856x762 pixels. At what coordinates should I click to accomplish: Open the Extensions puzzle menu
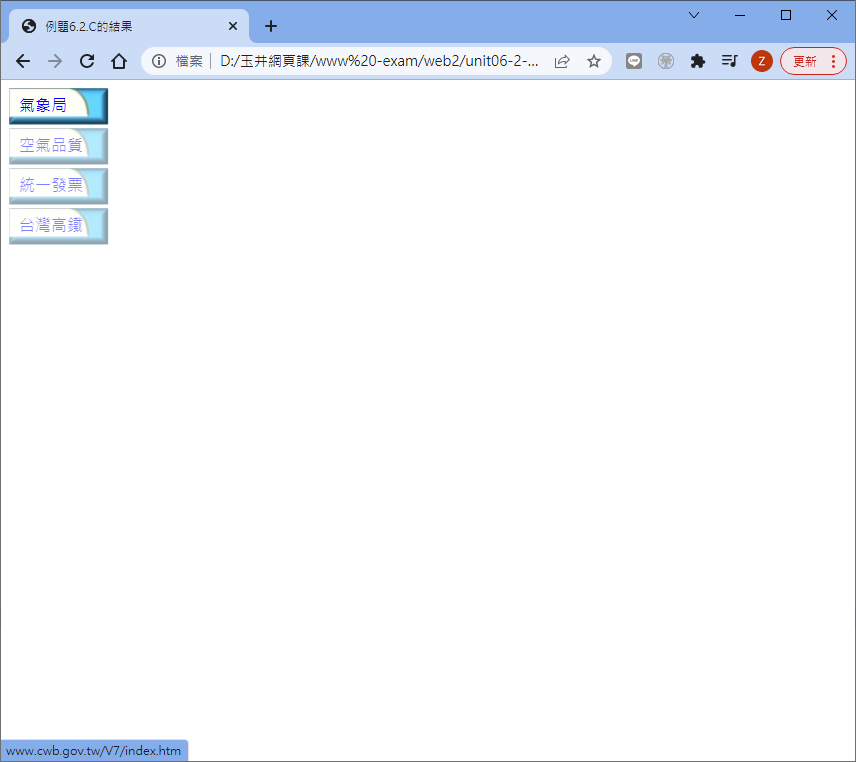coord(698,61)
